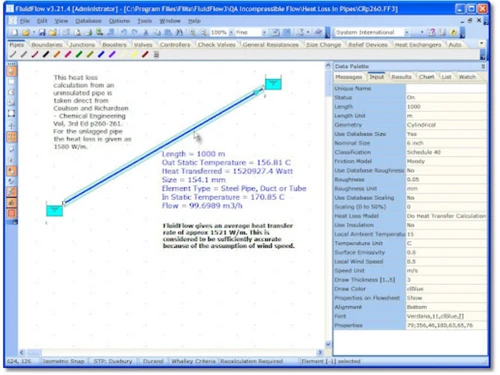Open the Options menu
This screenshot has width=500, height=375.
pyautogui.click(x=119, y=21)
